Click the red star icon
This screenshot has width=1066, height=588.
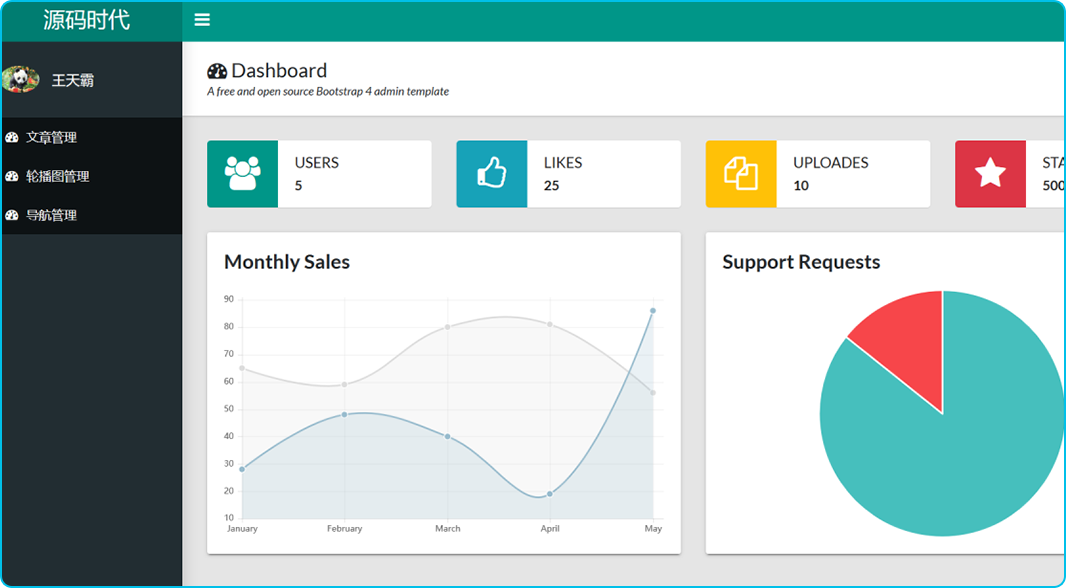(990, 174)
